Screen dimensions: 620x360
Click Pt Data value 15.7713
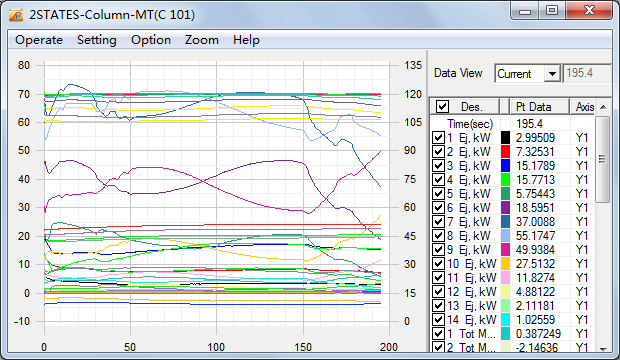click(535, 180)
